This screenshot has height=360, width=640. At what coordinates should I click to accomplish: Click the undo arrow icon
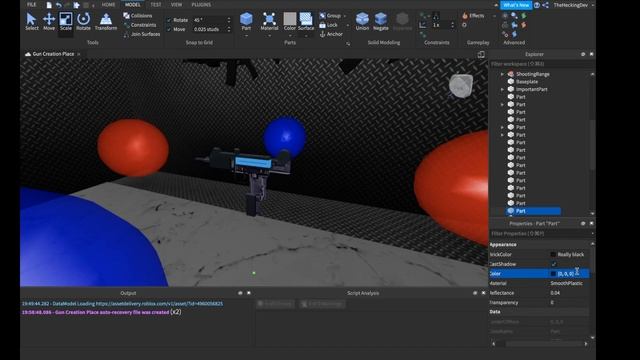(59, 5)
